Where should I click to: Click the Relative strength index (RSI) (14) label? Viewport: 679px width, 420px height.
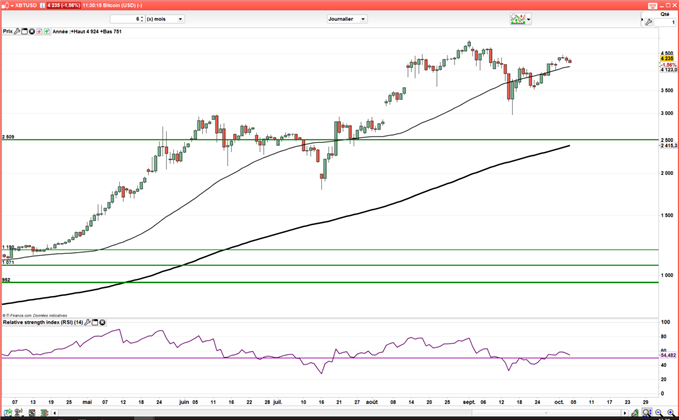tap(43, 323)
